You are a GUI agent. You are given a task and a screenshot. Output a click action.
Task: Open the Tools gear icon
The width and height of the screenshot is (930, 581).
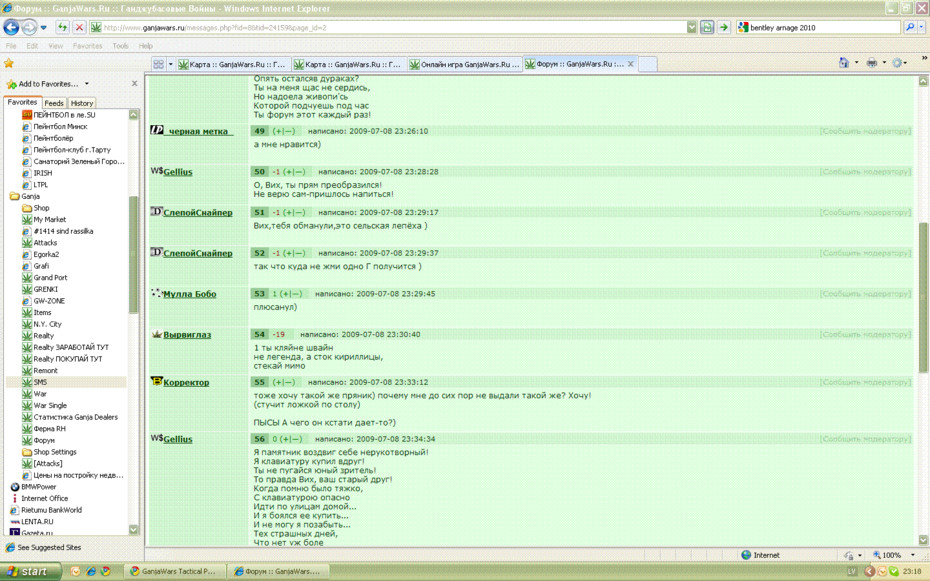pos(897,63)
